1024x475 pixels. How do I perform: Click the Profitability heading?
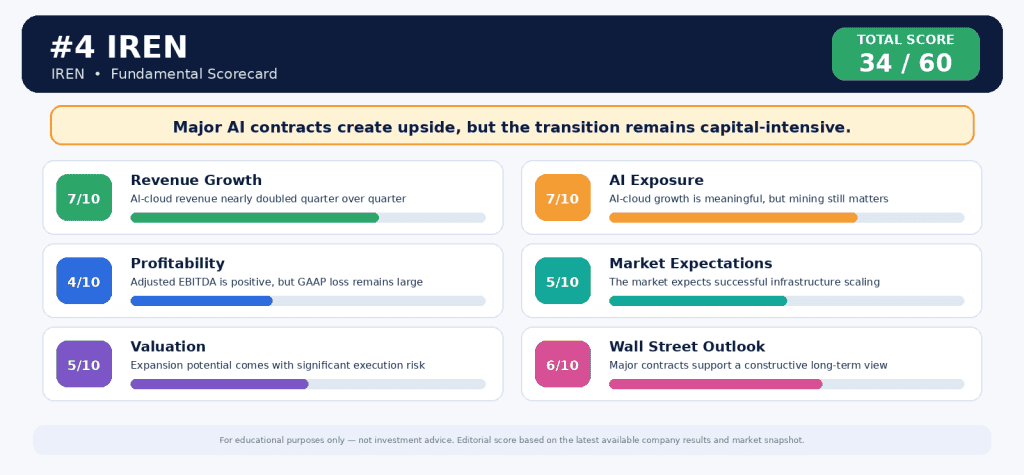(x=178, y=263)
